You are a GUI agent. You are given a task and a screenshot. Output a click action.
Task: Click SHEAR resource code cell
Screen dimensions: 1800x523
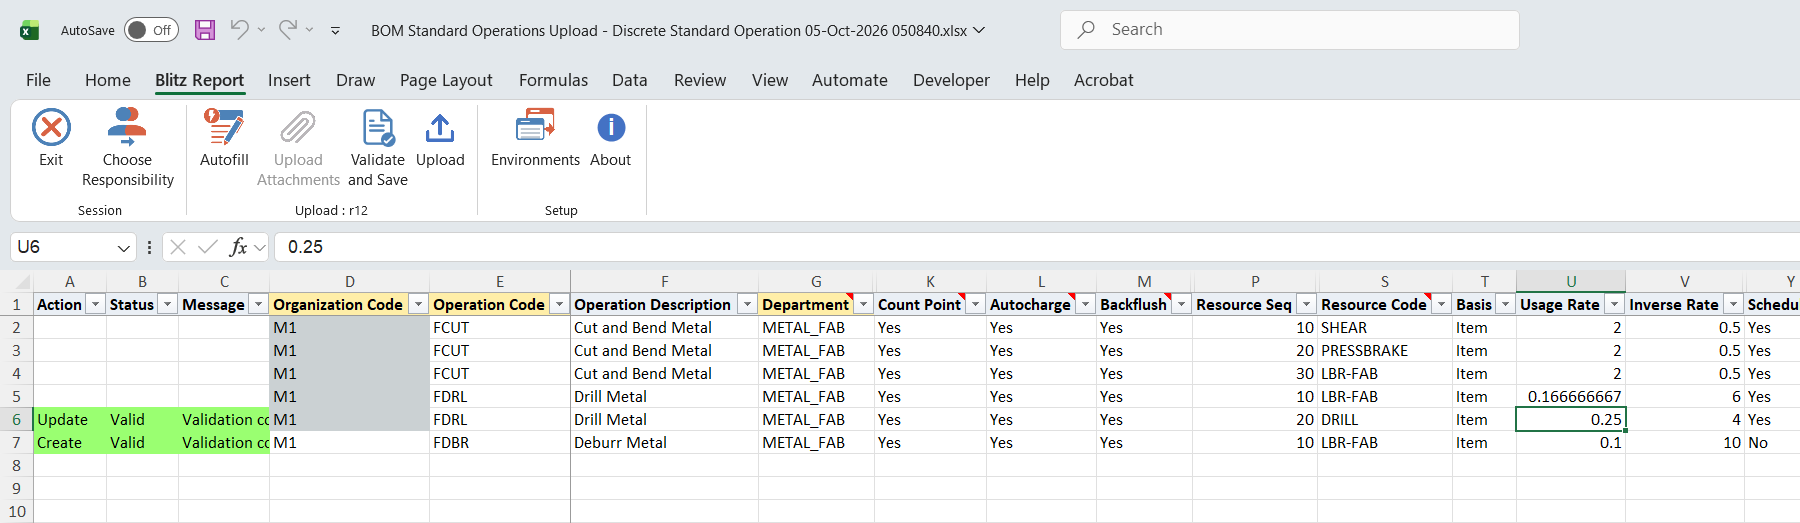pos(1384,328)
